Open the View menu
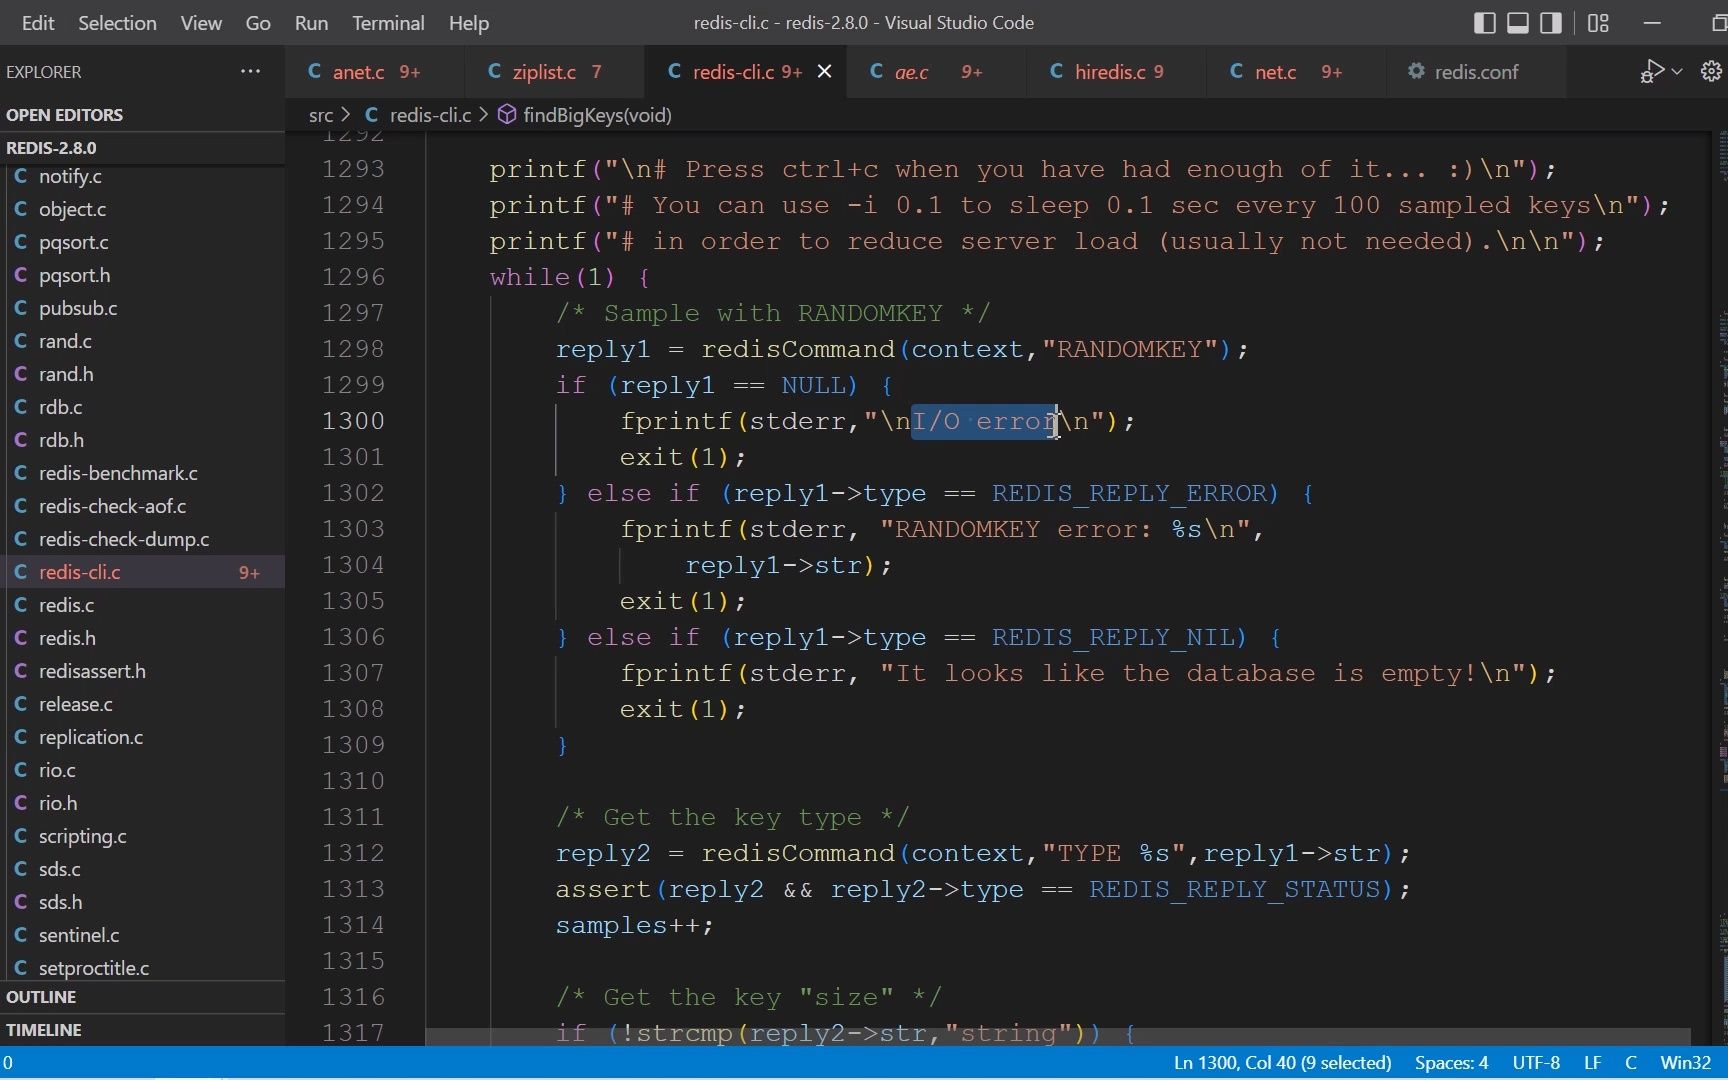The width and height of the screenshot is (1728, 1080). click(x=201, y=23)
